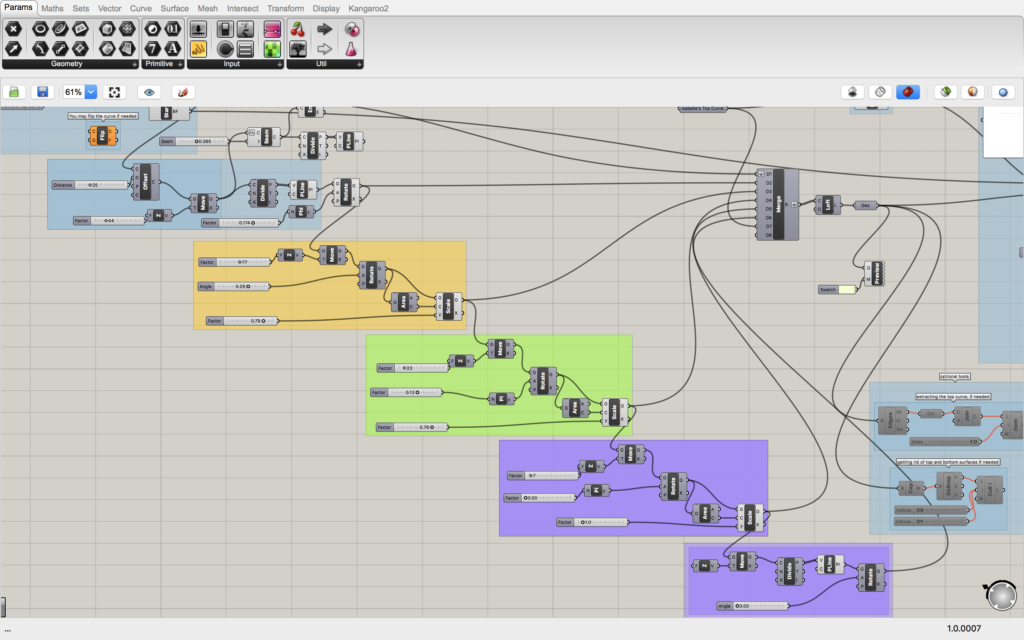
Task: Select the Mesh parameter icon
Action: click(x=127, y=29)
